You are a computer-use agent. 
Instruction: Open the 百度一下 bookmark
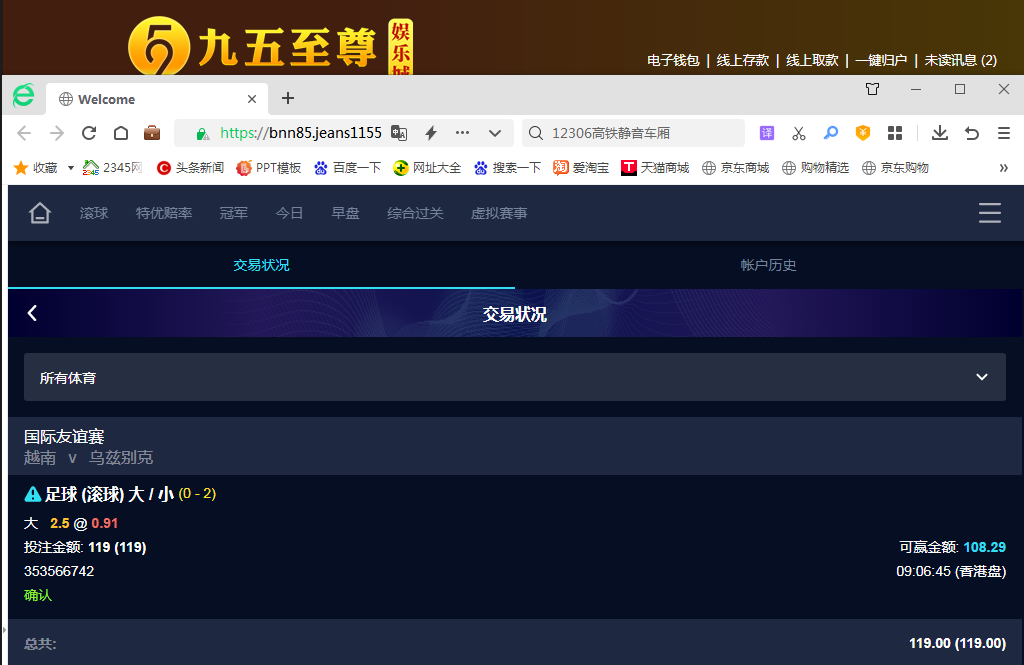click(347, 168)
